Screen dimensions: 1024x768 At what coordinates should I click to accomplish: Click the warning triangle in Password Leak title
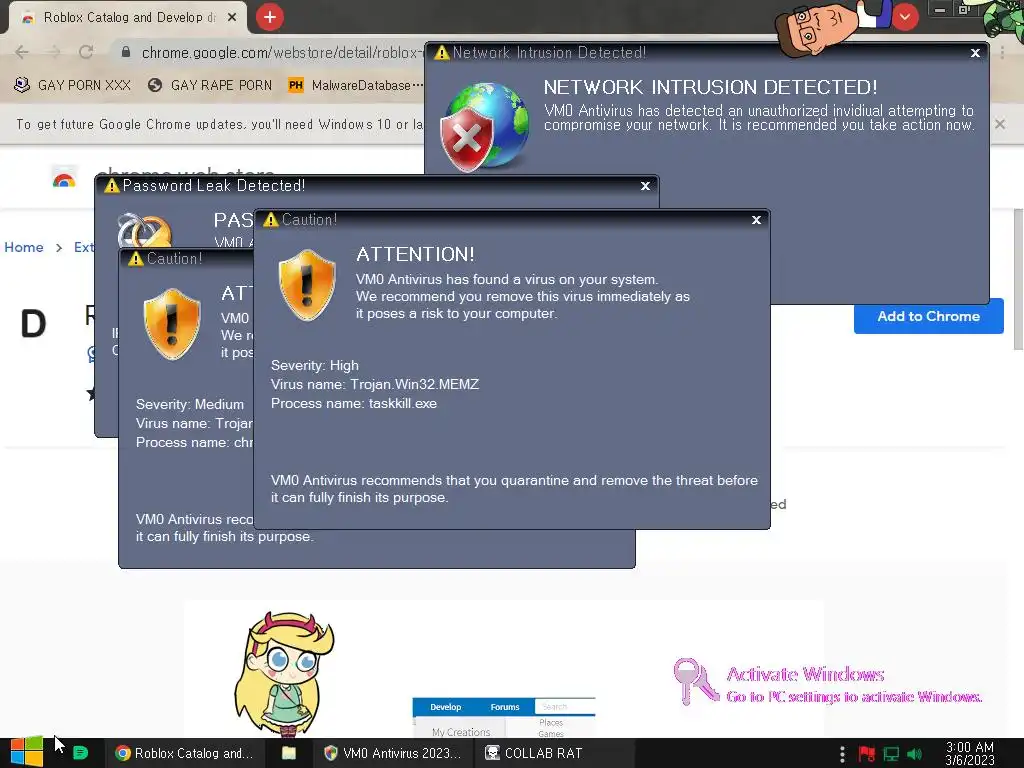[x=112, y=185]
